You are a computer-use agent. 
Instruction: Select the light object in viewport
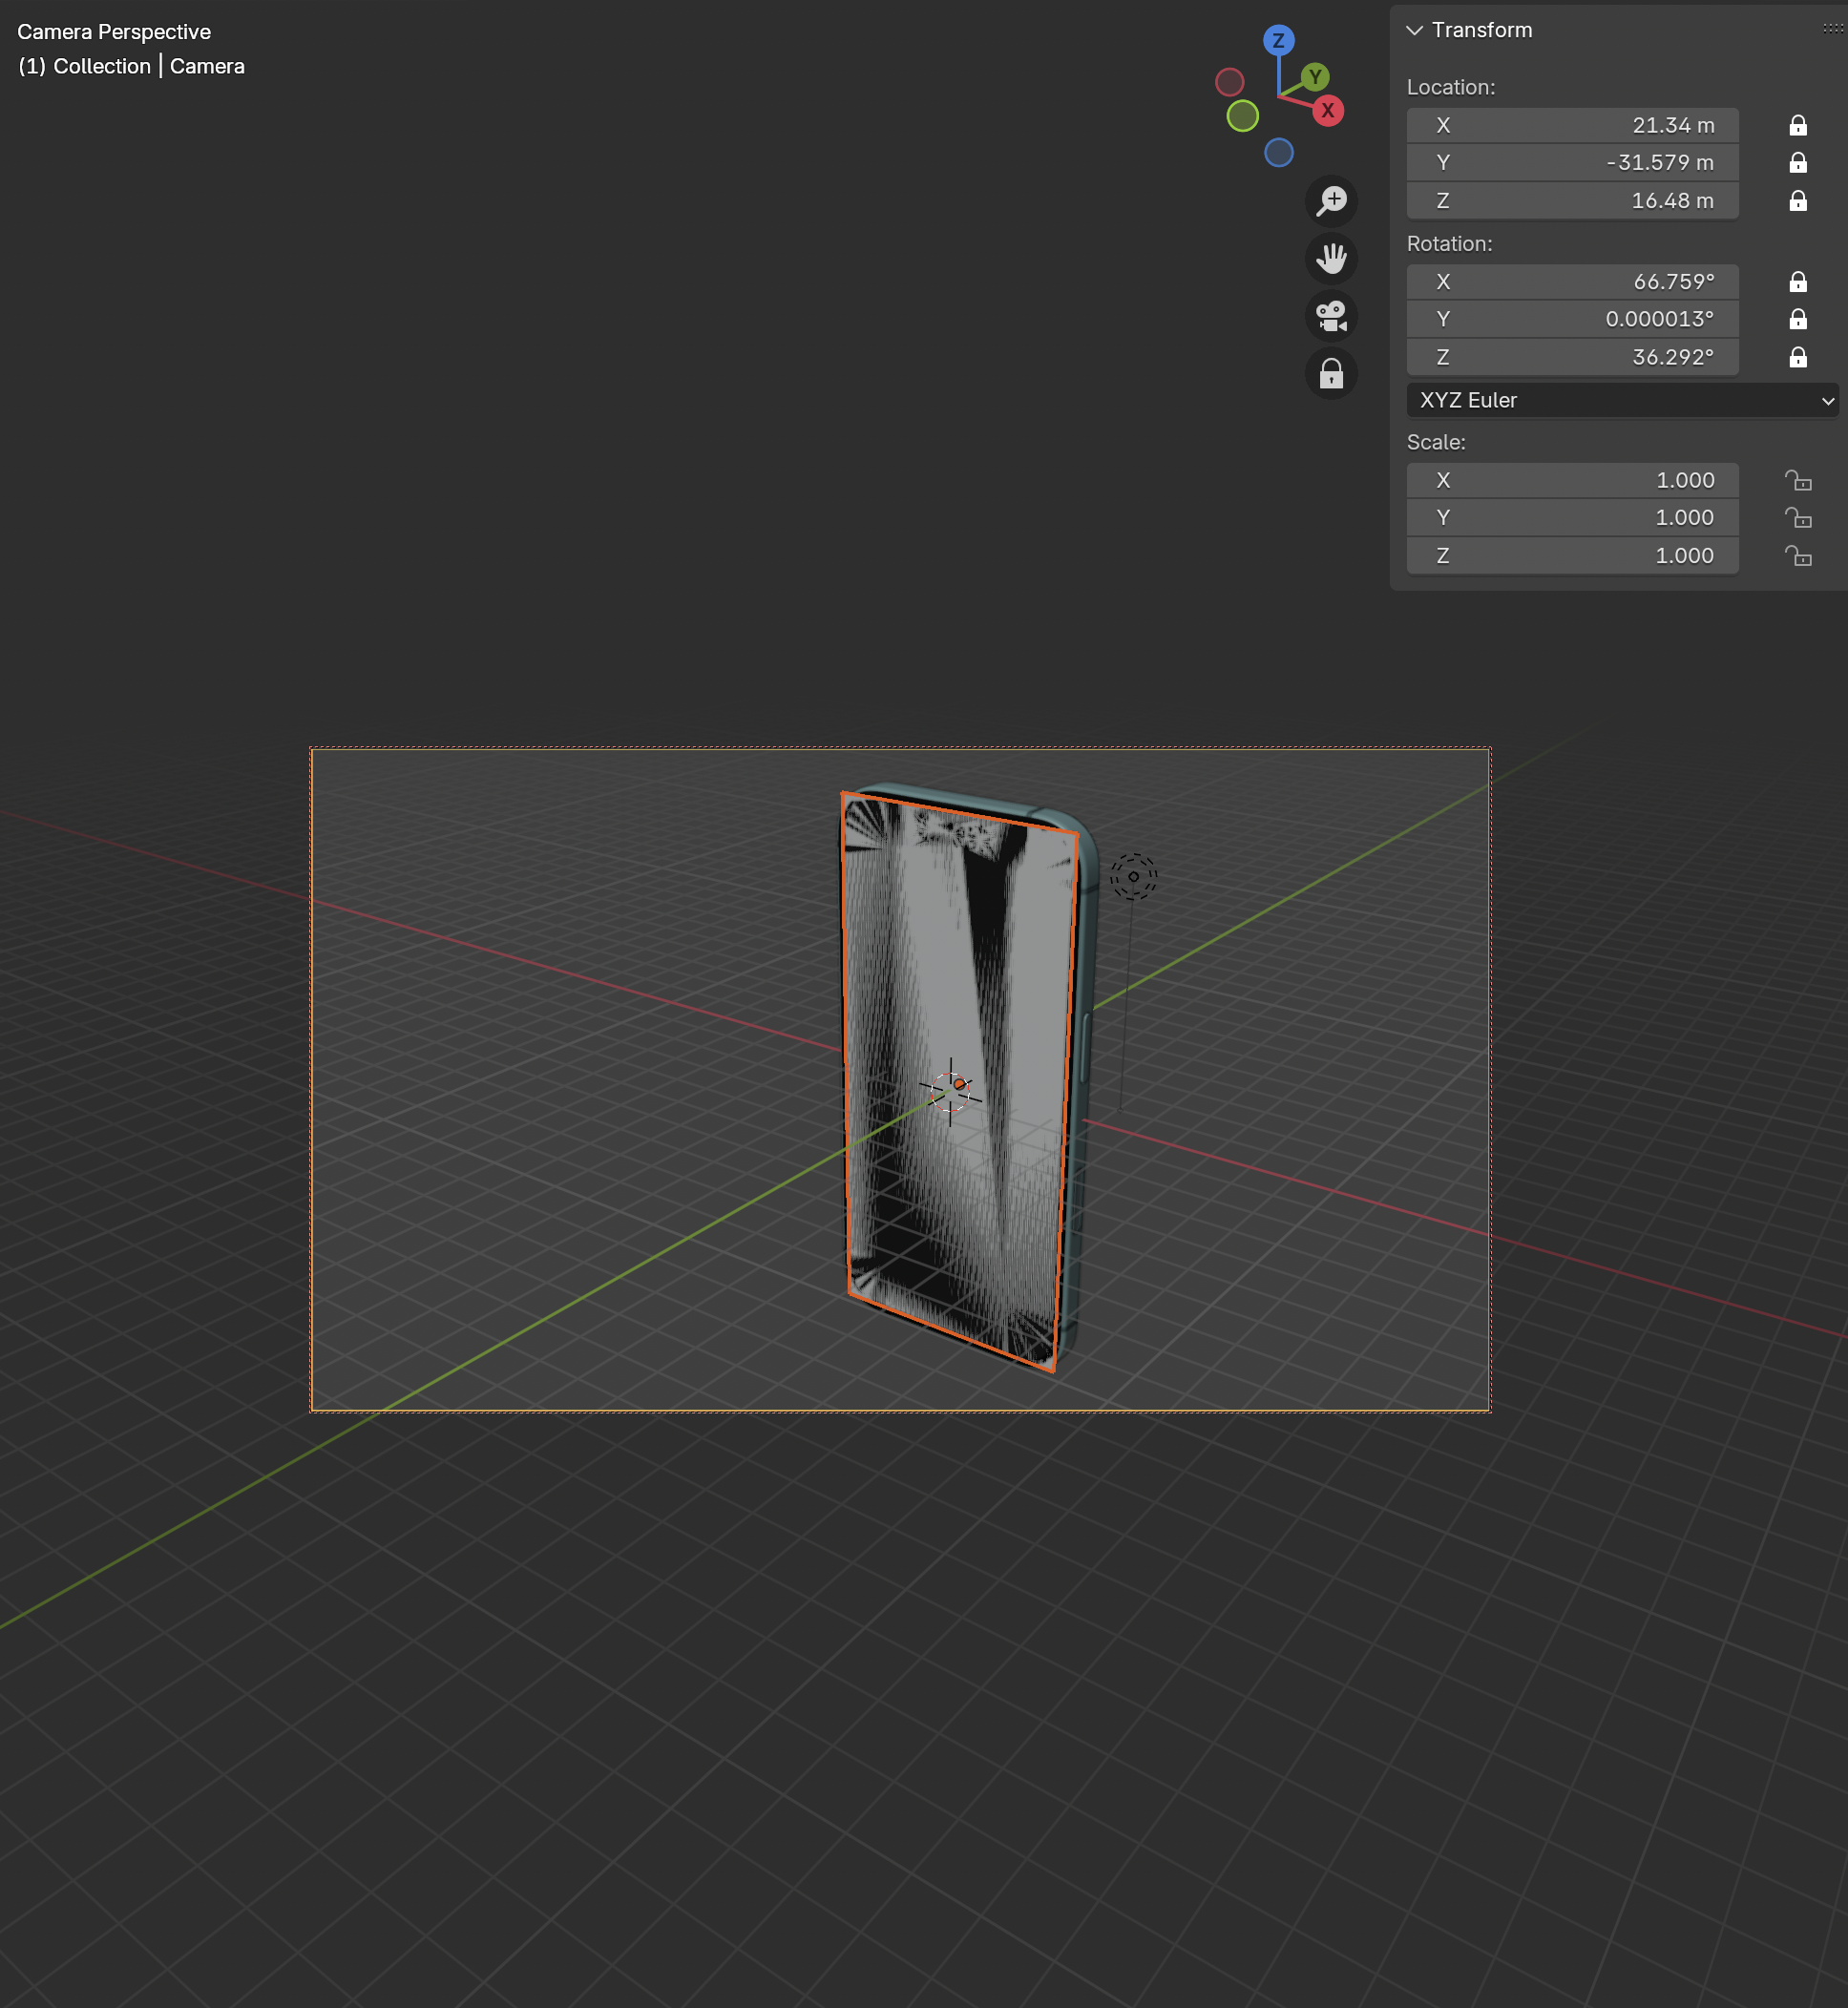(1133, 877)
